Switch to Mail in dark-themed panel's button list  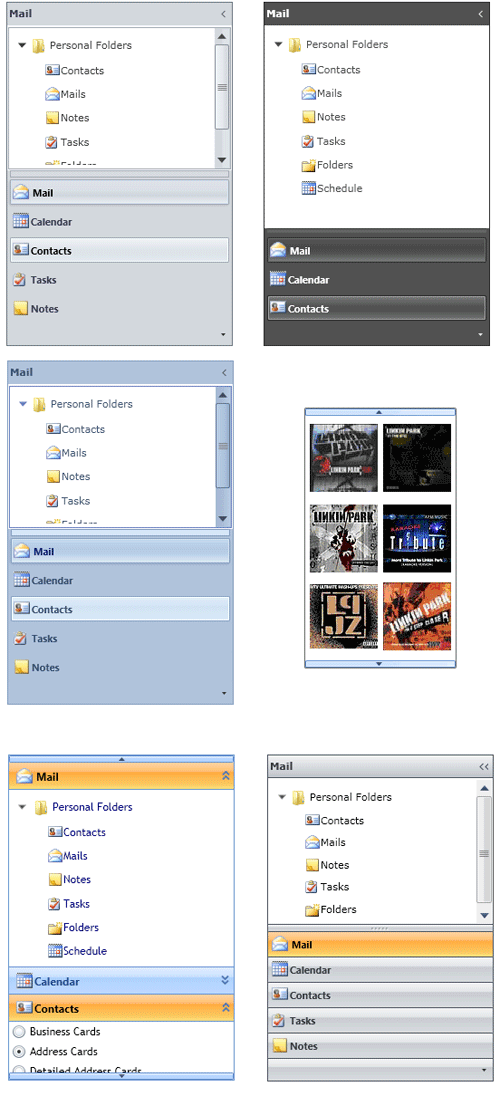(376, 250)
